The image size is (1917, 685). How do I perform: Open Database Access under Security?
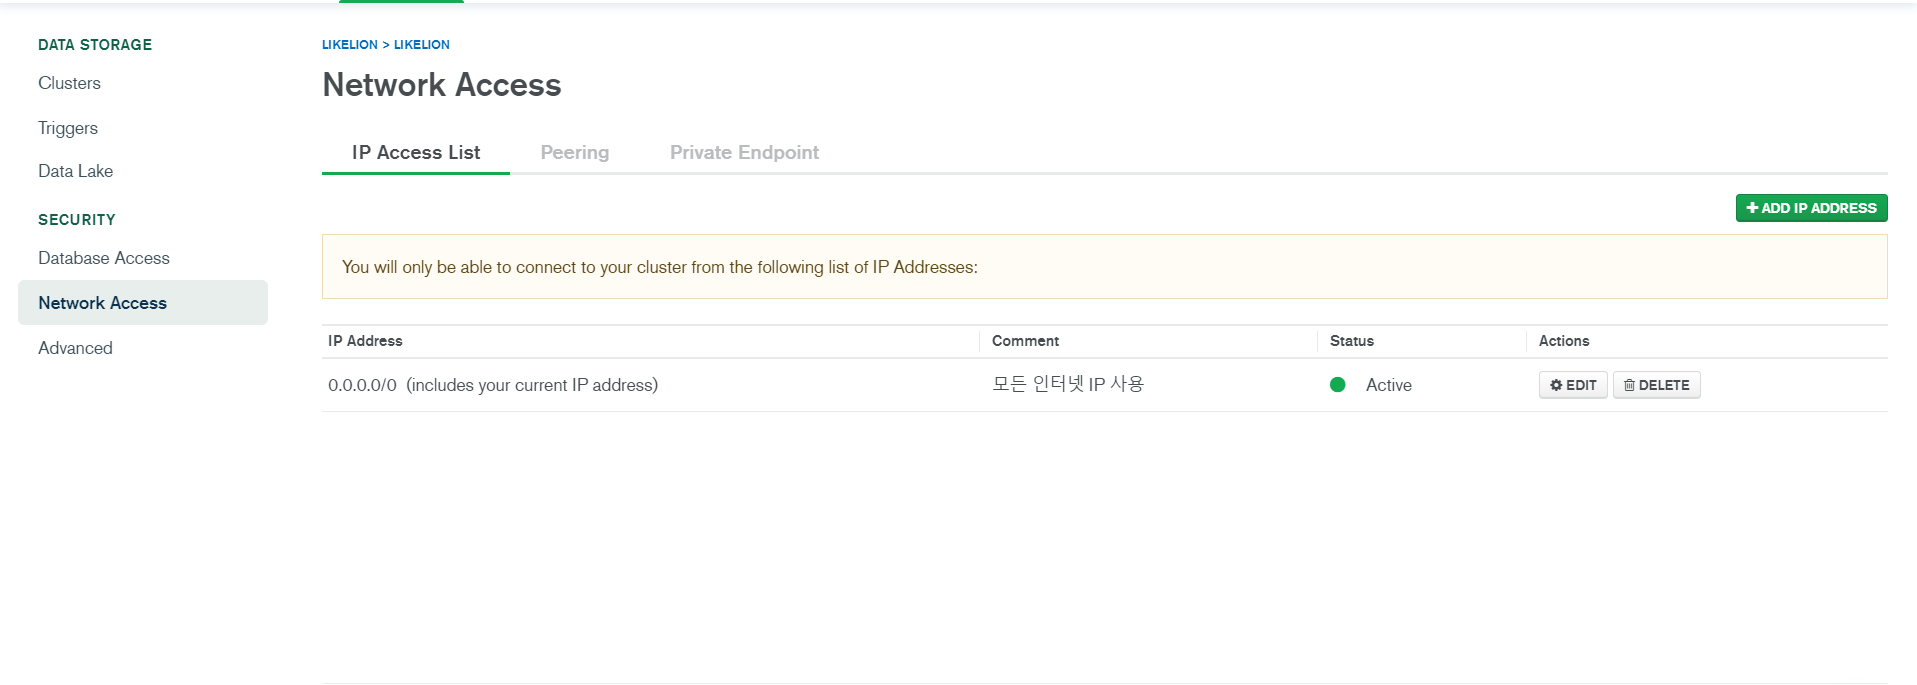104,258
